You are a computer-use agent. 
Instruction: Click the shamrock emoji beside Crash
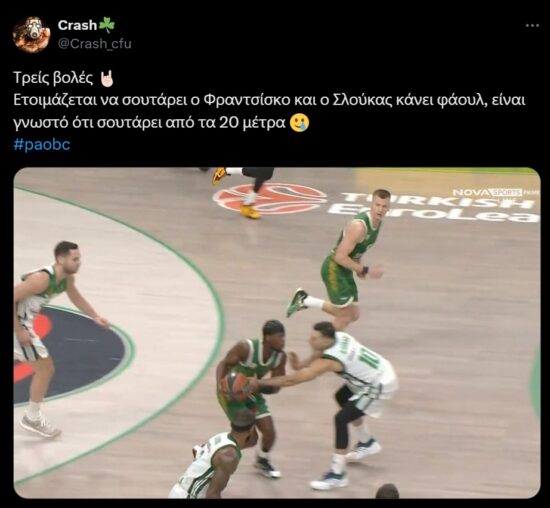point(107,25)
